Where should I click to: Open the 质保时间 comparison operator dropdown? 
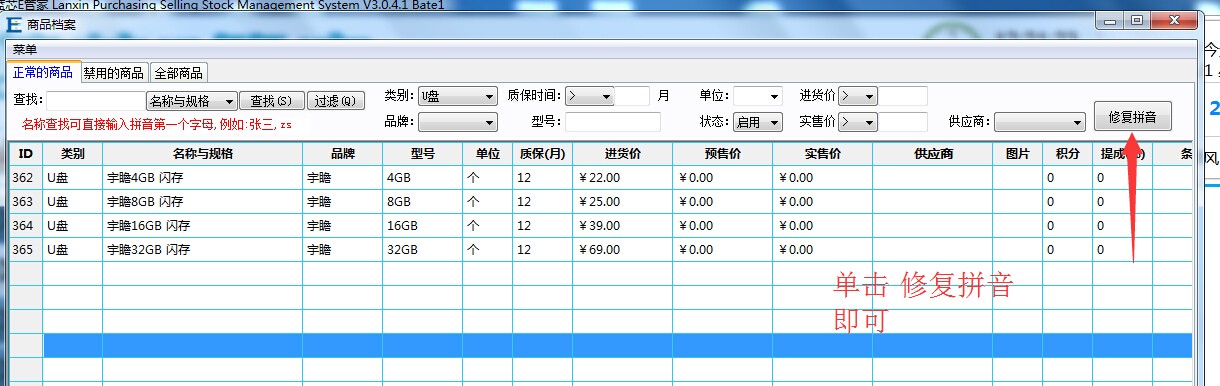tap(589, 96)
